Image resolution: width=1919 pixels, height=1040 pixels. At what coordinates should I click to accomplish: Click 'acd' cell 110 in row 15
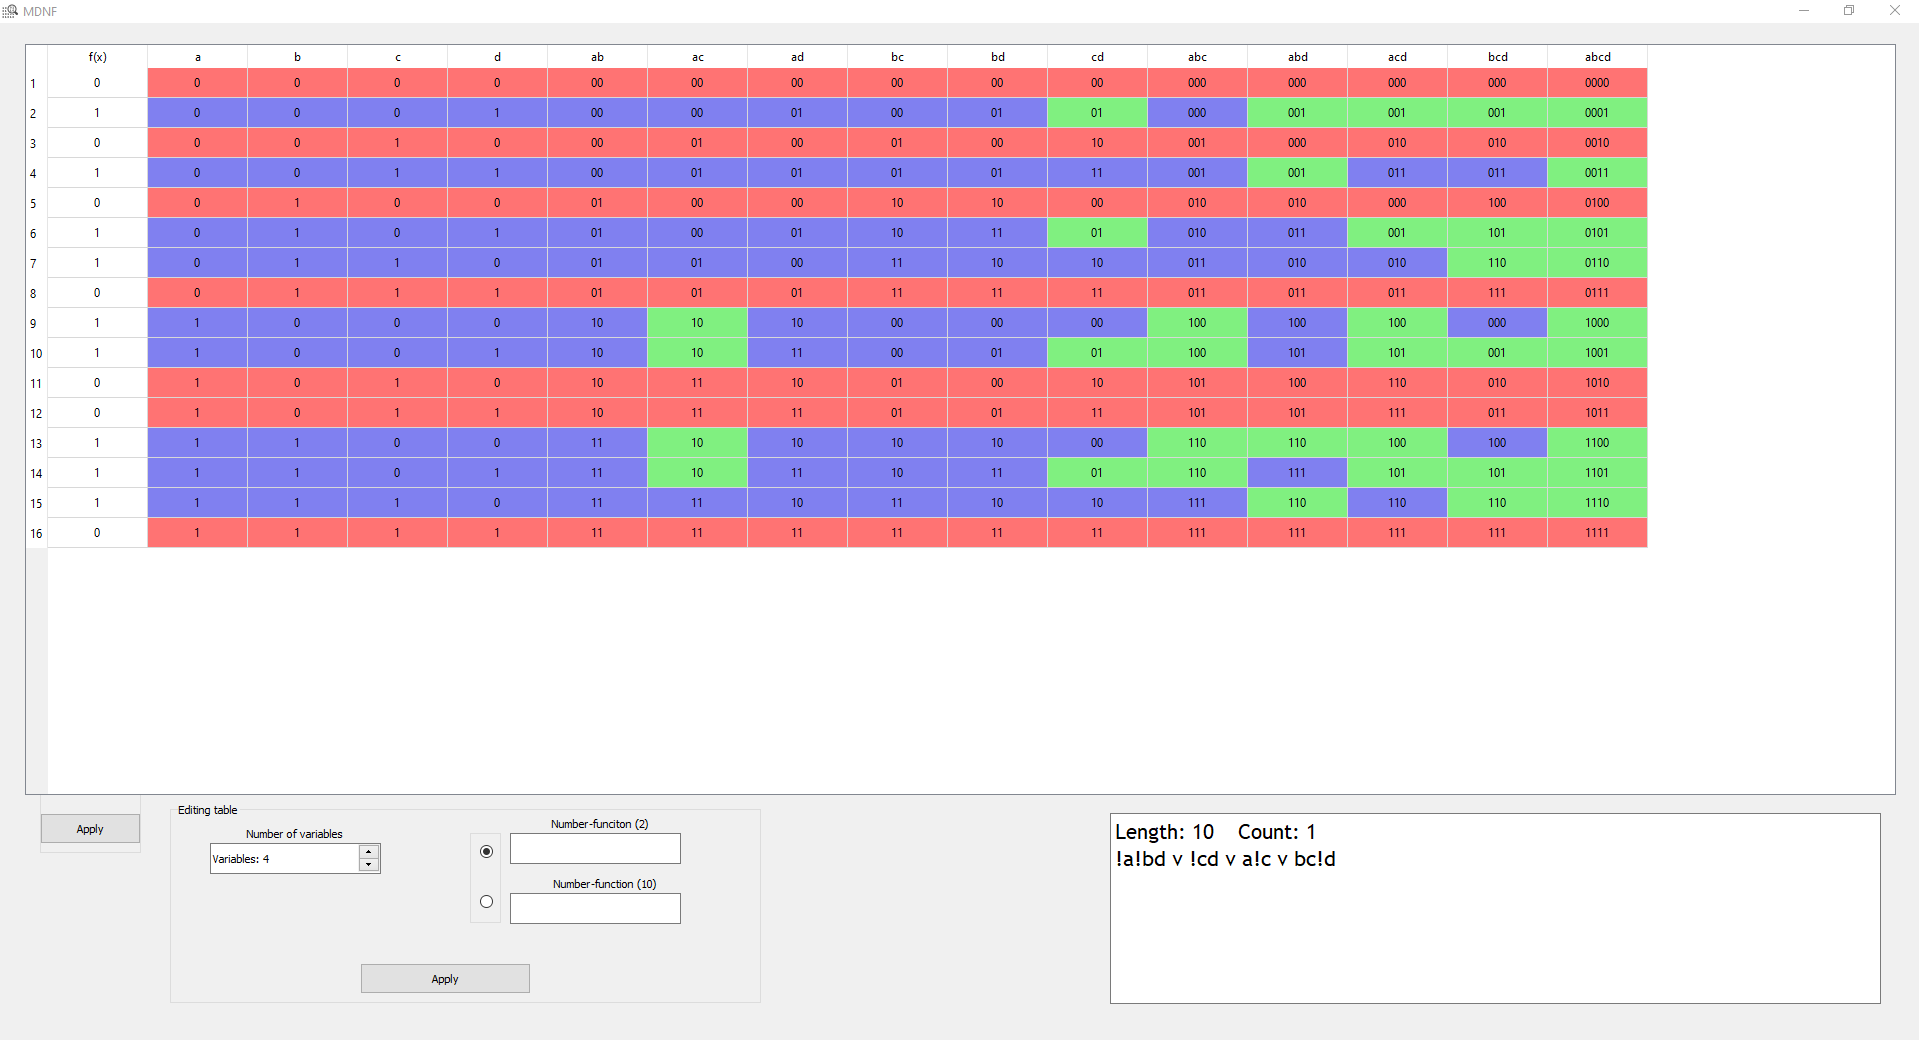tap(1397, 503)
